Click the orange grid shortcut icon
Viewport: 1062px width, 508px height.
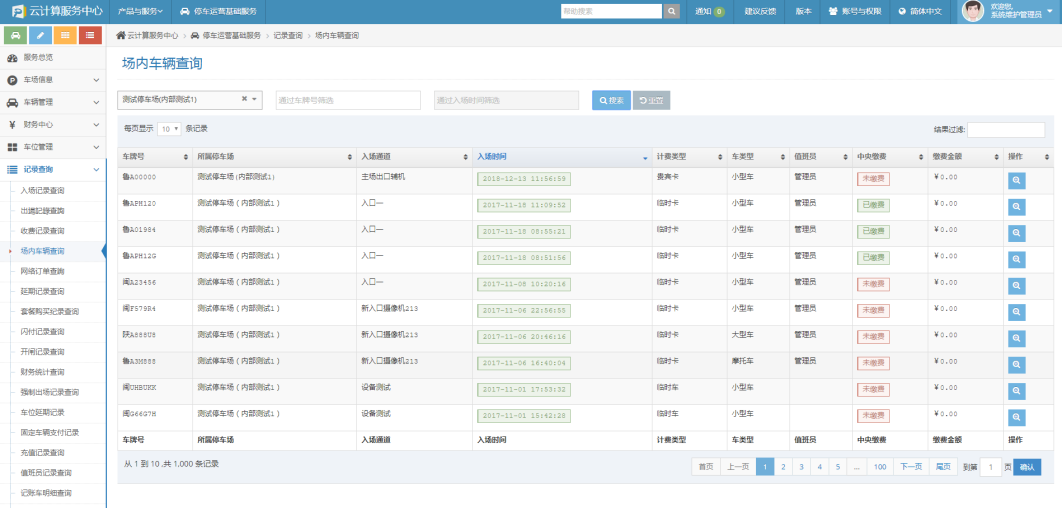[x=66, y=35]
